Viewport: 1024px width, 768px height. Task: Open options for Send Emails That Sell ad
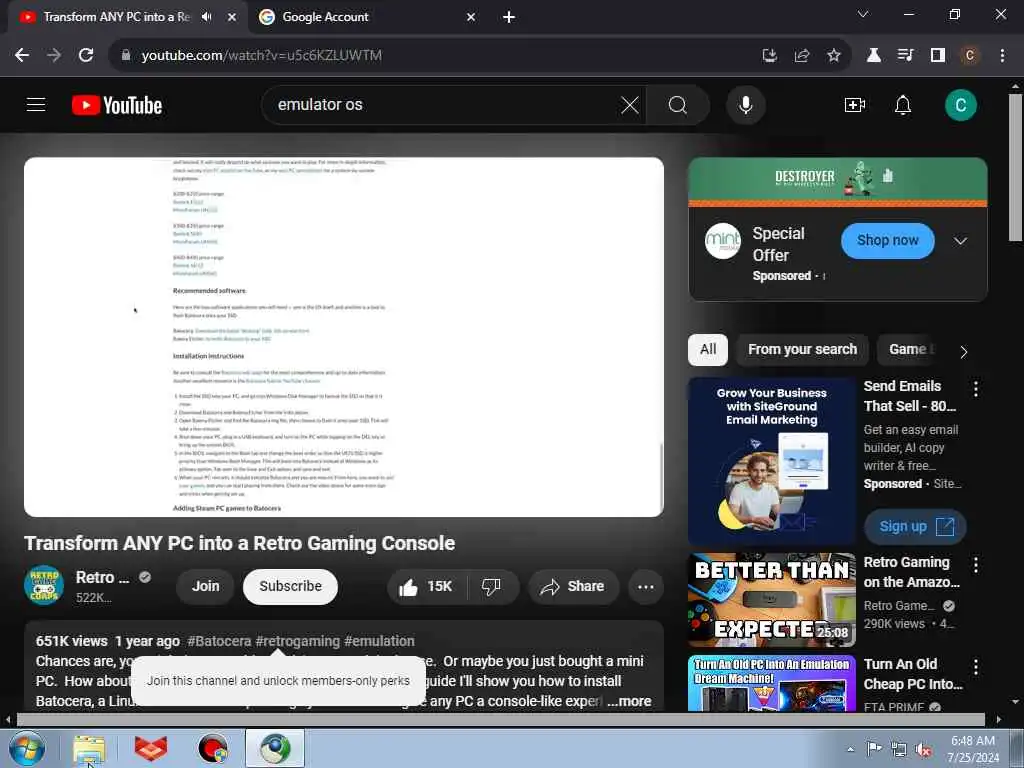click(976, 389)
